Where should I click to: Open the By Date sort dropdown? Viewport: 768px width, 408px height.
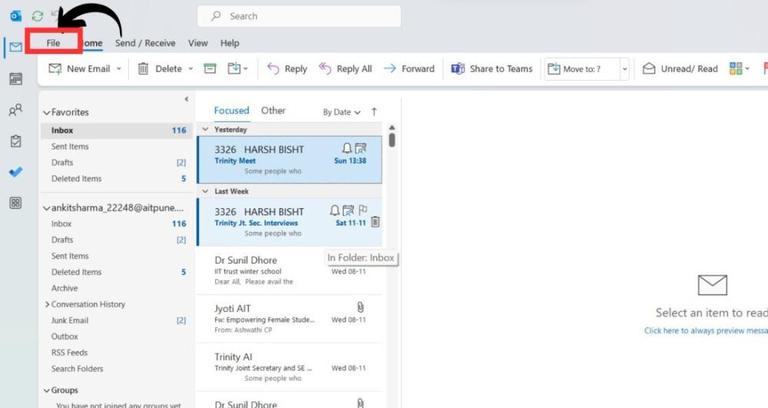342,112
